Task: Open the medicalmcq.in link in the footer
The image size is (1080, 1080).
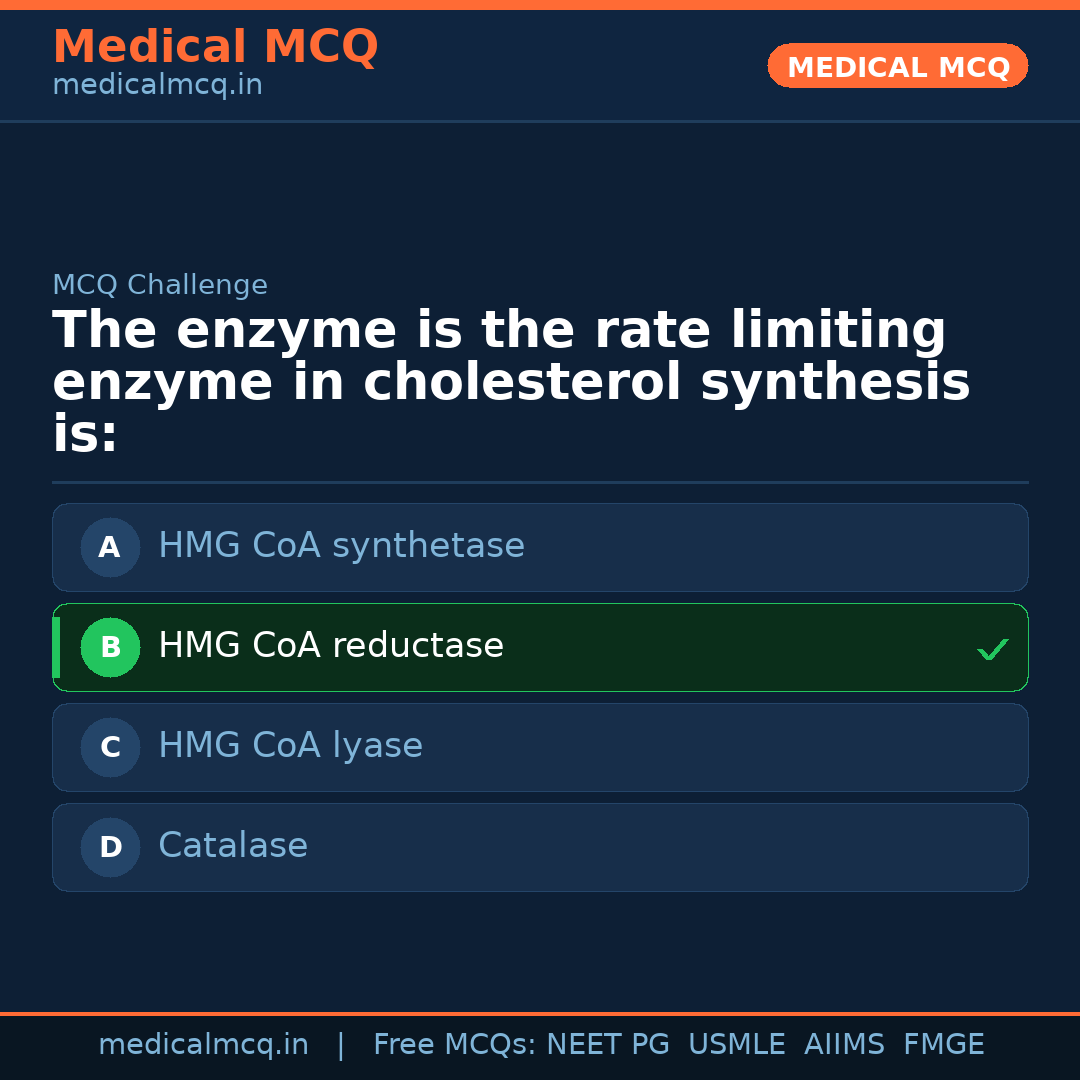Action: pos(203,1045)
